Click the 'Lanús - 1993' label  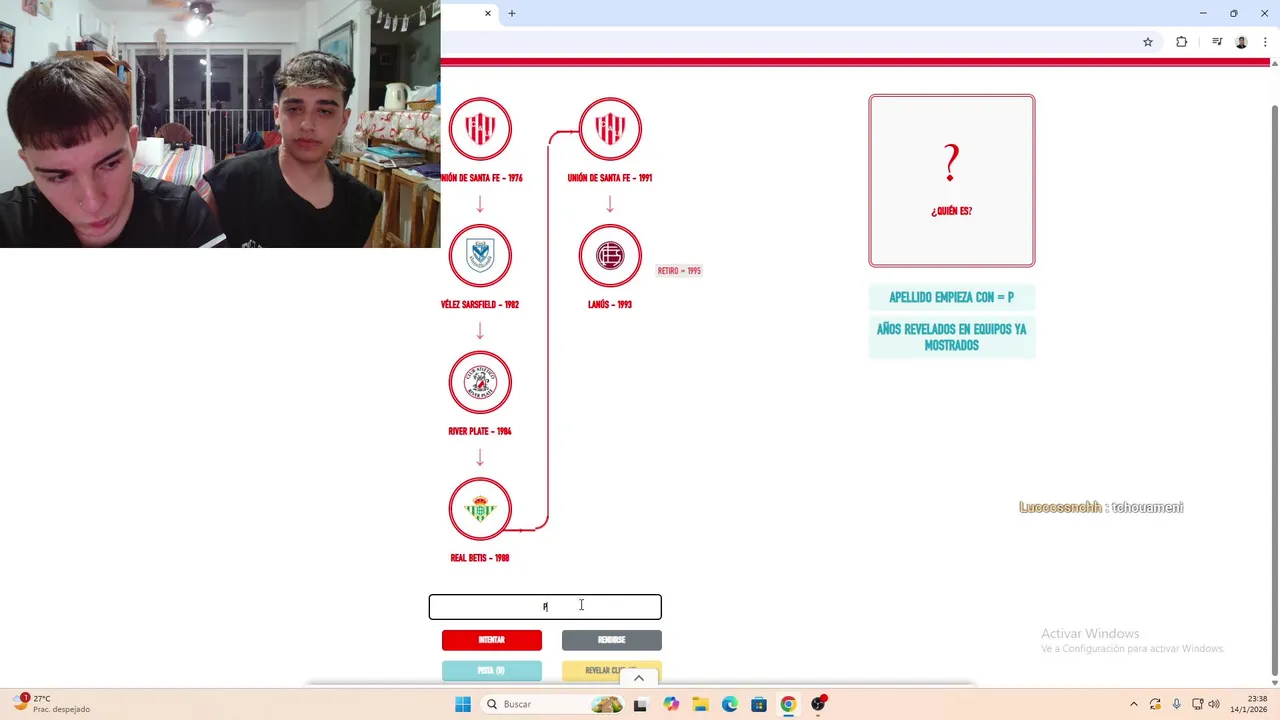(x=610, y=305)
